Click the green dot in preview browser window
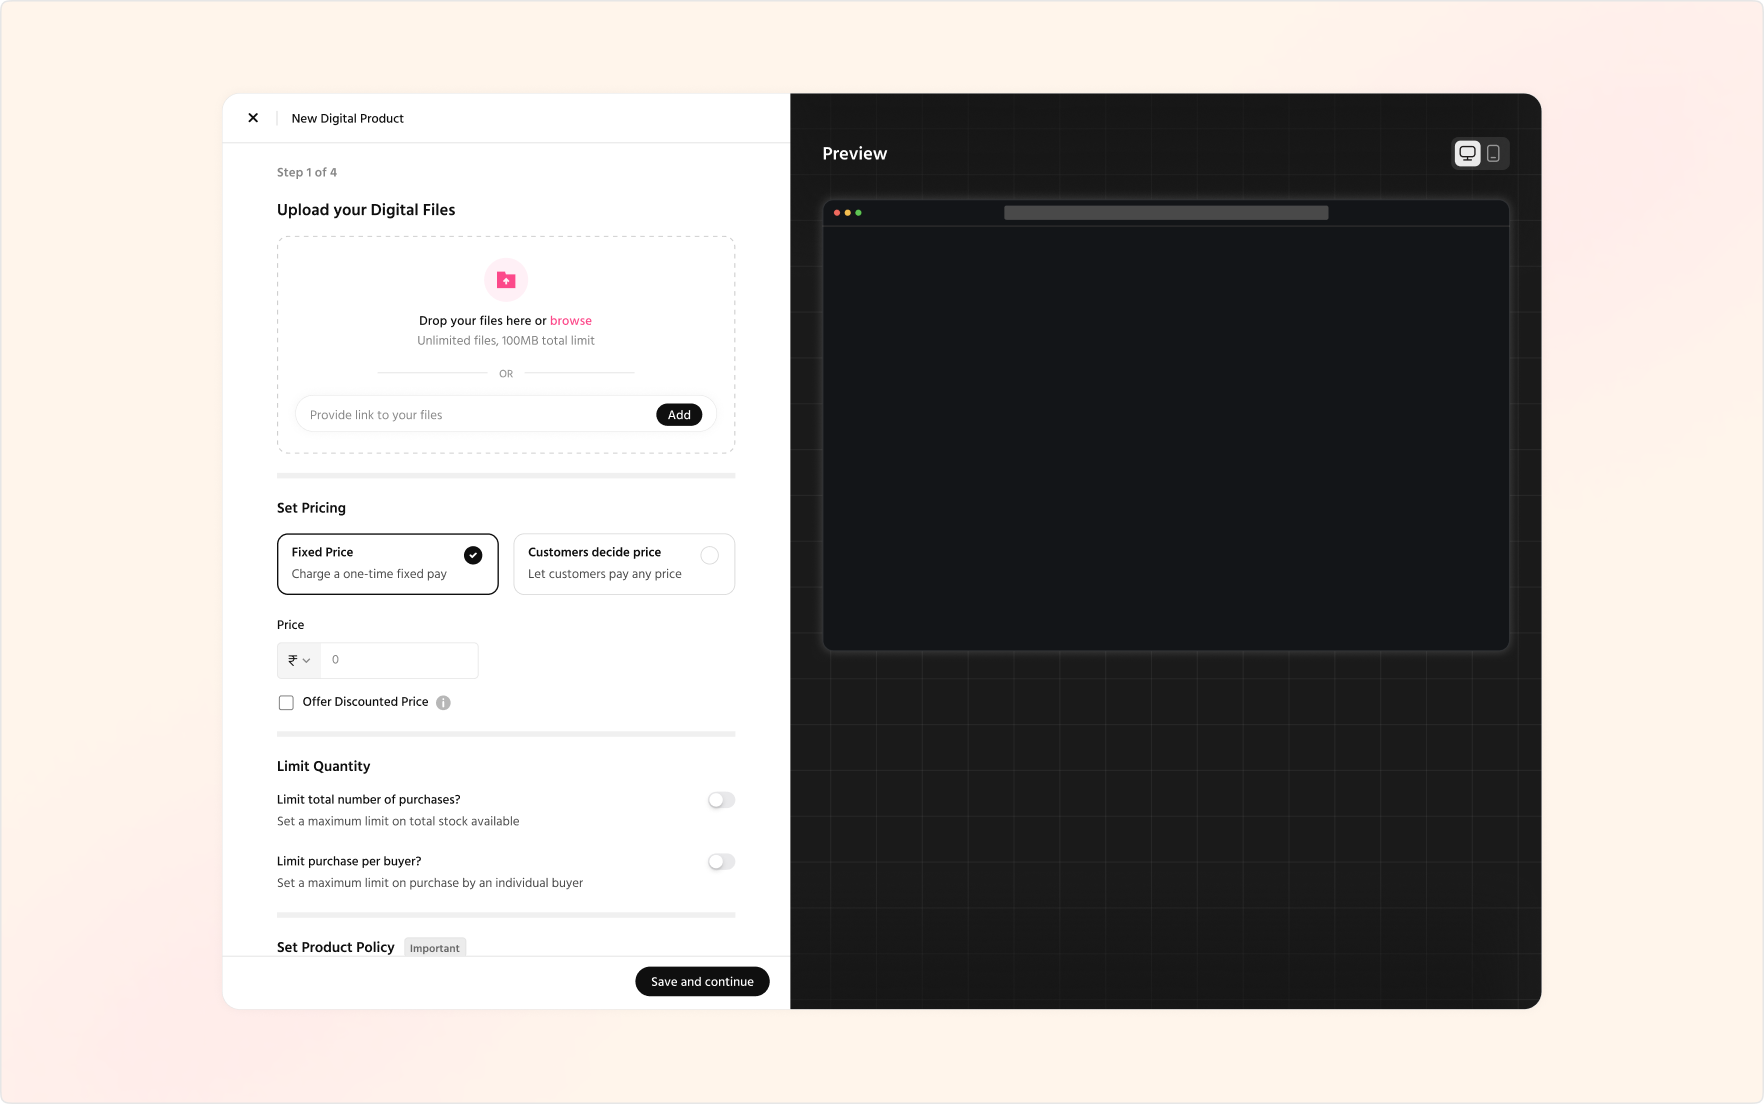 pos(858,213)
